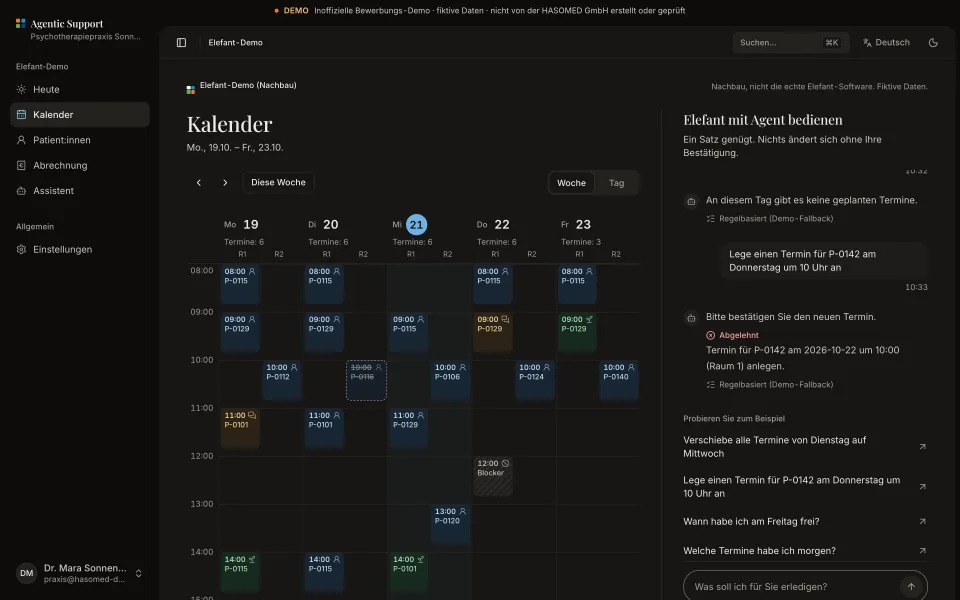
Task: Go to Abrechnung in the sidebar
Action: tap(80, 165)
